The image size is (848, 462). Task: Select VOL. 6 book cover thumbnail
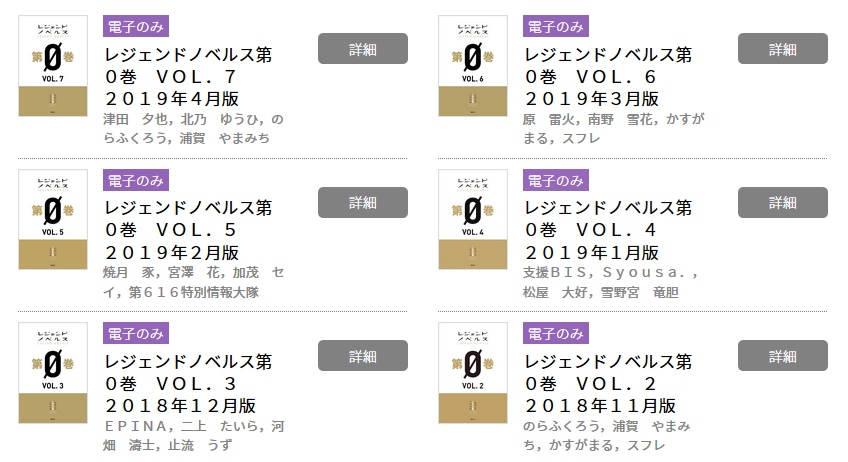tap(473, 66)
